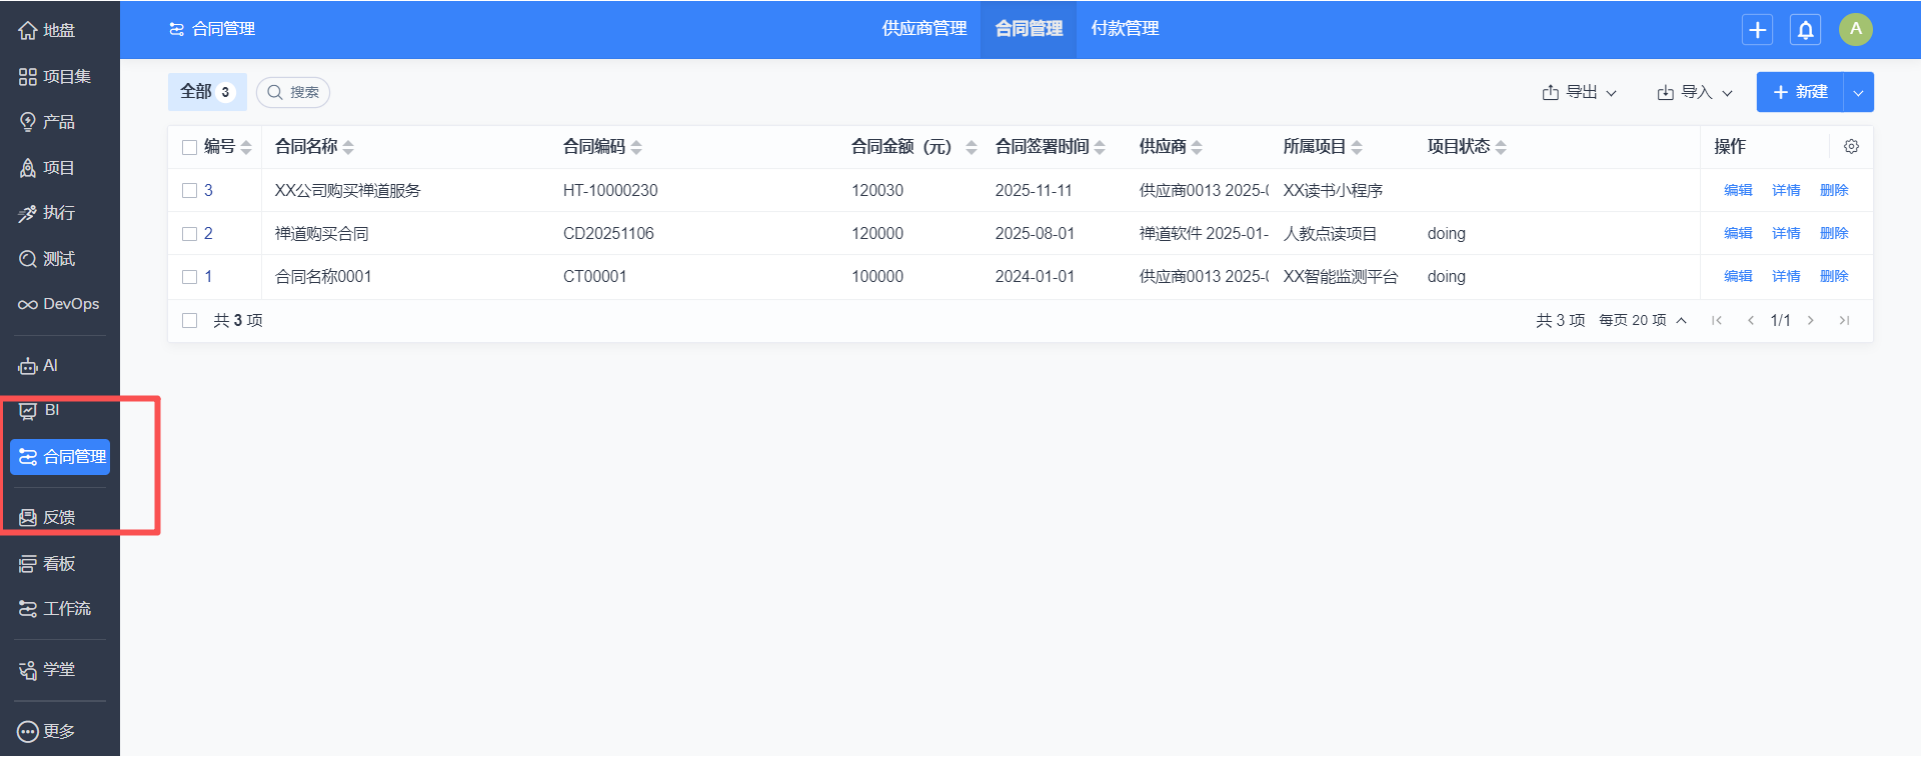This screenshot has width=1922, height=757.
Task: Open the table column settings gear
Action: coord(1851,147)
